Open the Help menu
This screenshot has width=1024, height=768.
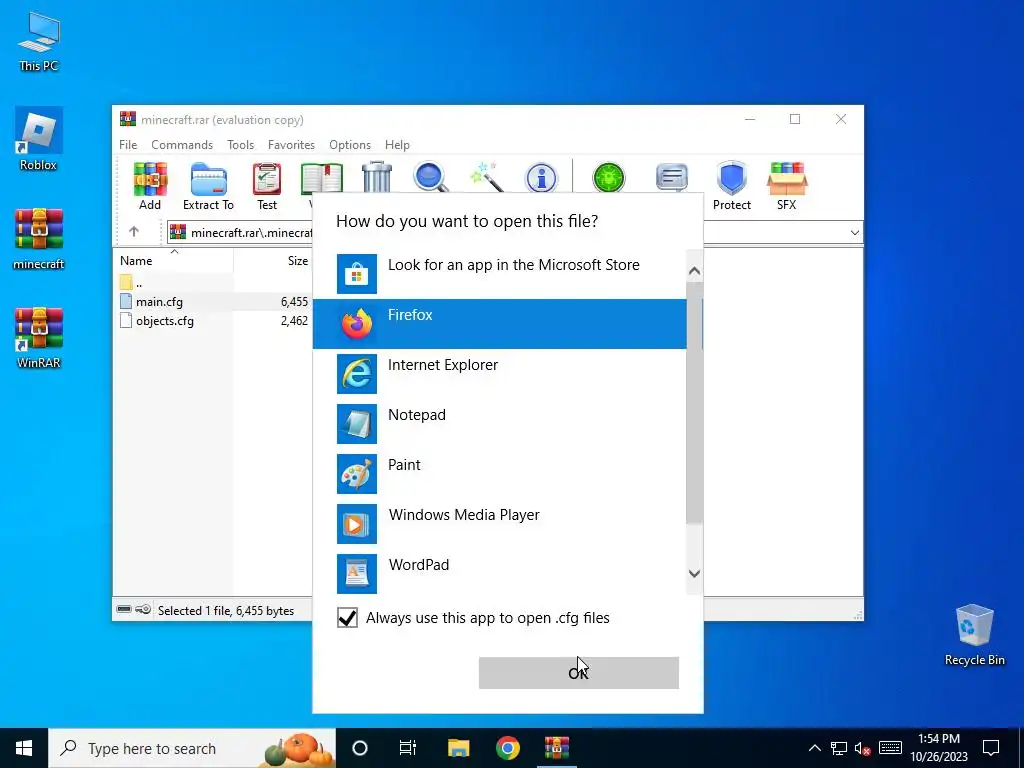(x=397, y=144)
